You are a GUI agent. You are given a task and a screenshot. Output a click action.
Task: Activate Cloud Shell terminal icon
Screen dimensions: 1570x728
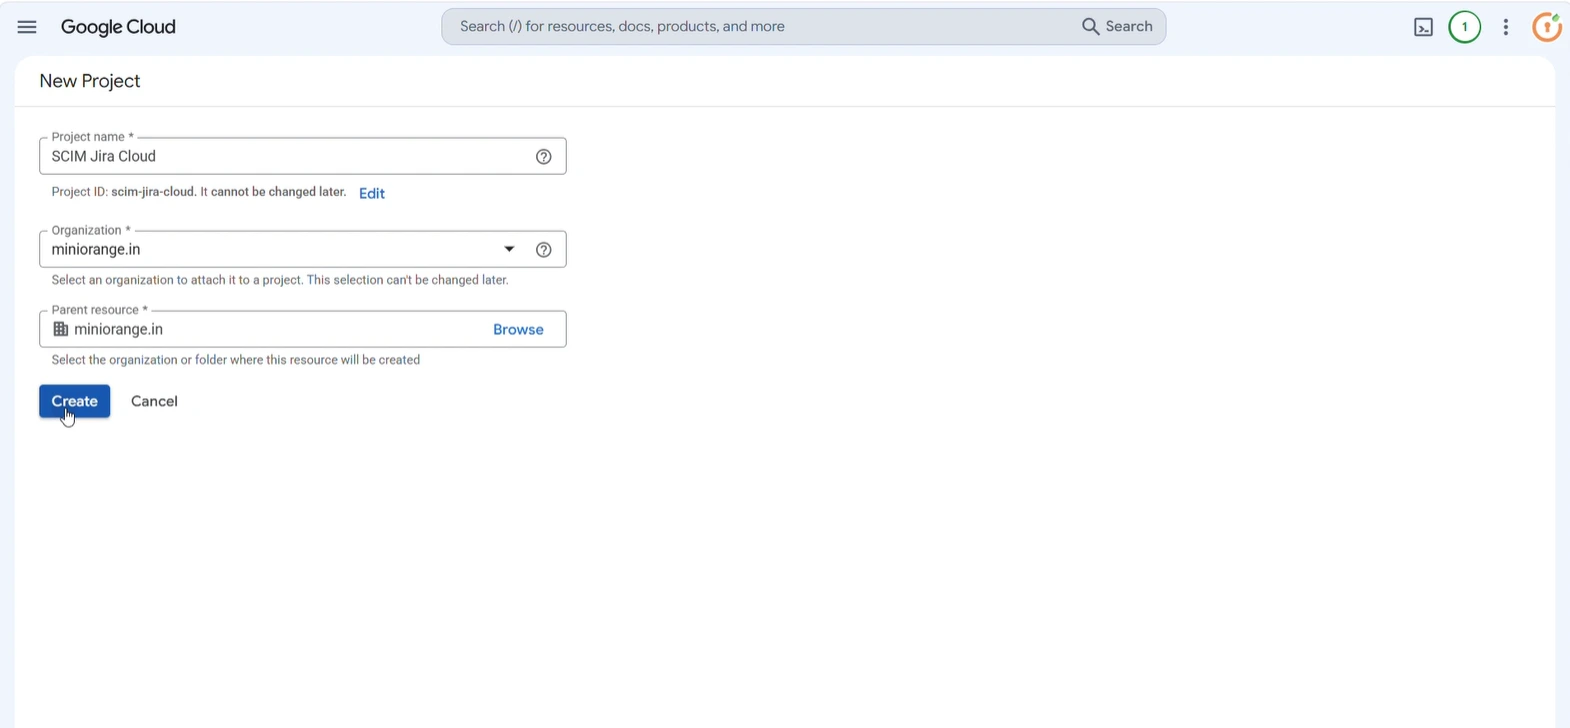(1423, 27)
